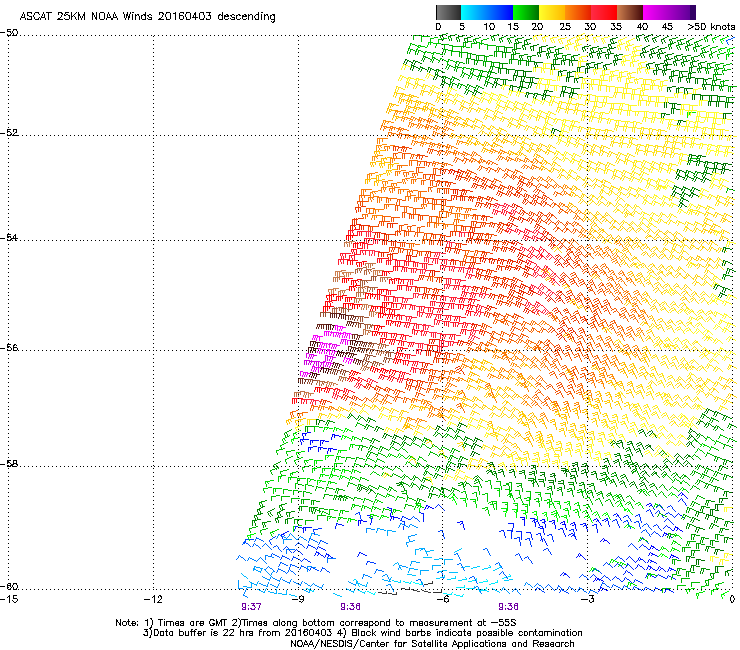Click the legend label '45'
740x650 pixels.
(667, 27)
